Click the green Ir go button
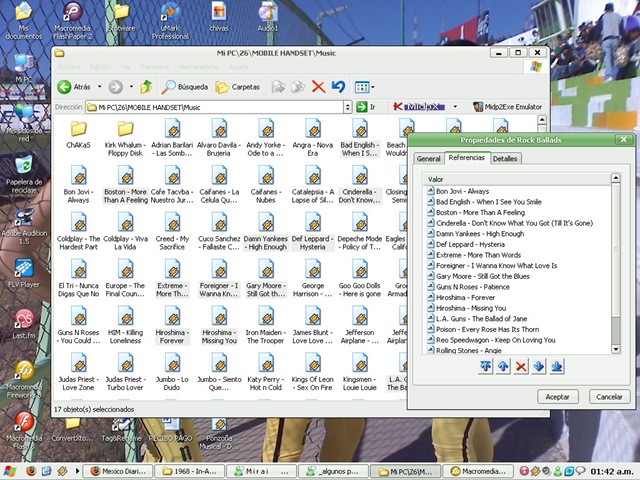640x480 pixels. tap(366, 107)
